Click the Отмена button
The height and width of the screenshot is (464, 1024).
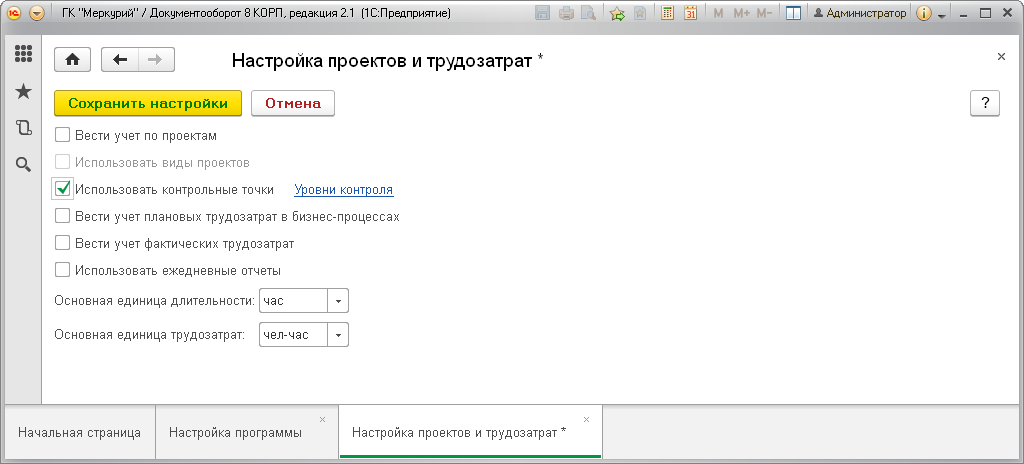(293, 103)
